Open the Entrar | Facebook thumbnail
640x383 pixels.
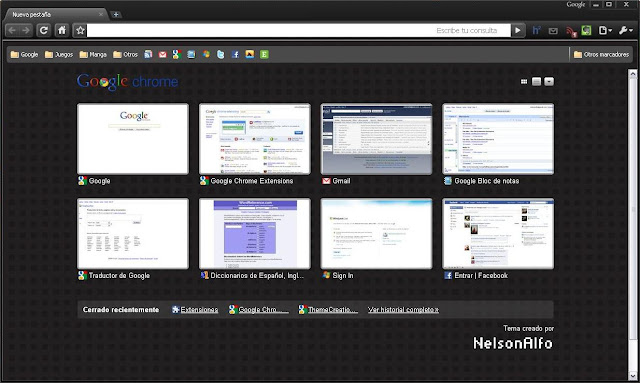[x=498, y=234]
